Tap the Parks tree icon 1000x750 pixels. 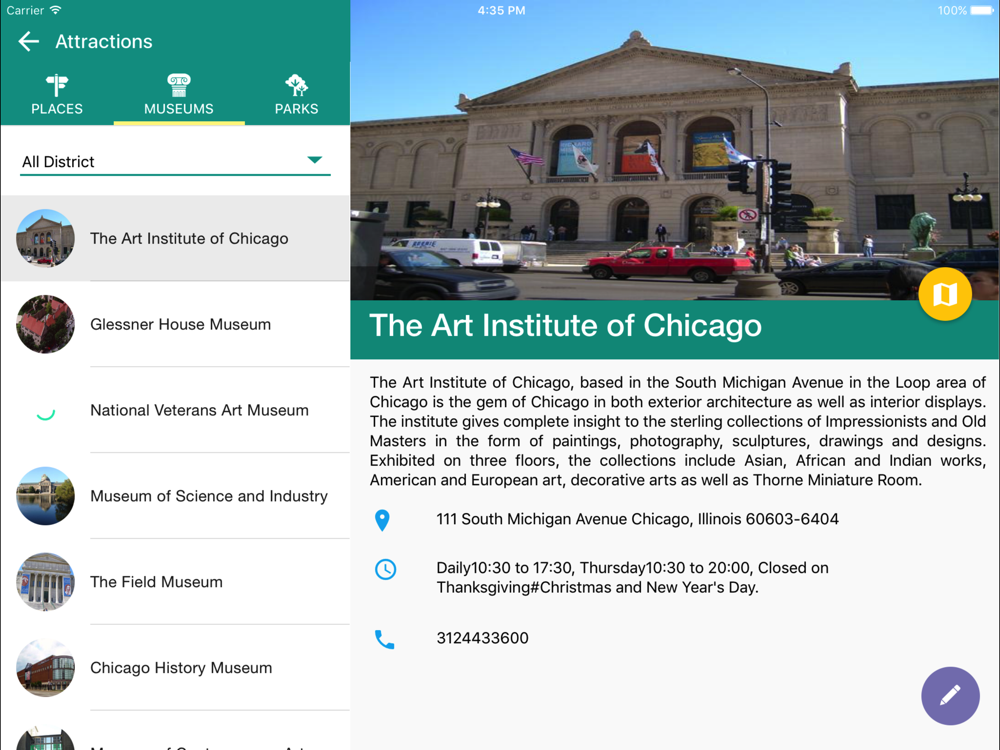click(297, 85)
